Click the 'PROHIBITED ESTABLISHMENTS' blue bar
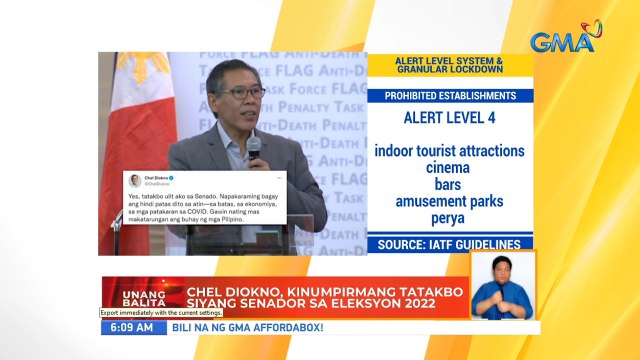The height and width of the screenshot is (360, 640). point(450,96)
